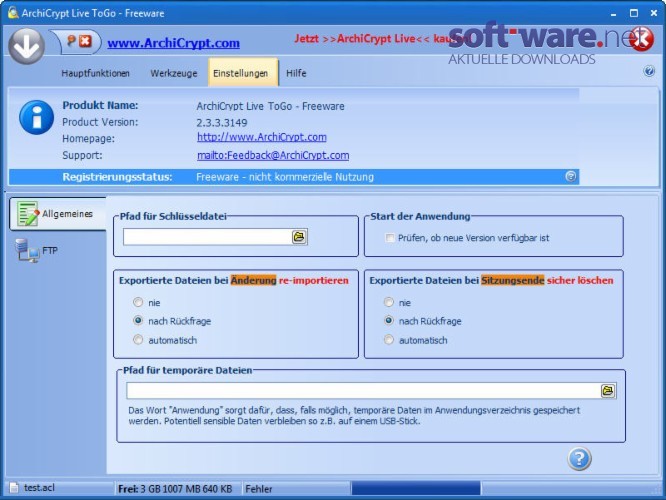Minimize the ArchiCrypt window
666x500 pixels.
click(x=613, y=14)
